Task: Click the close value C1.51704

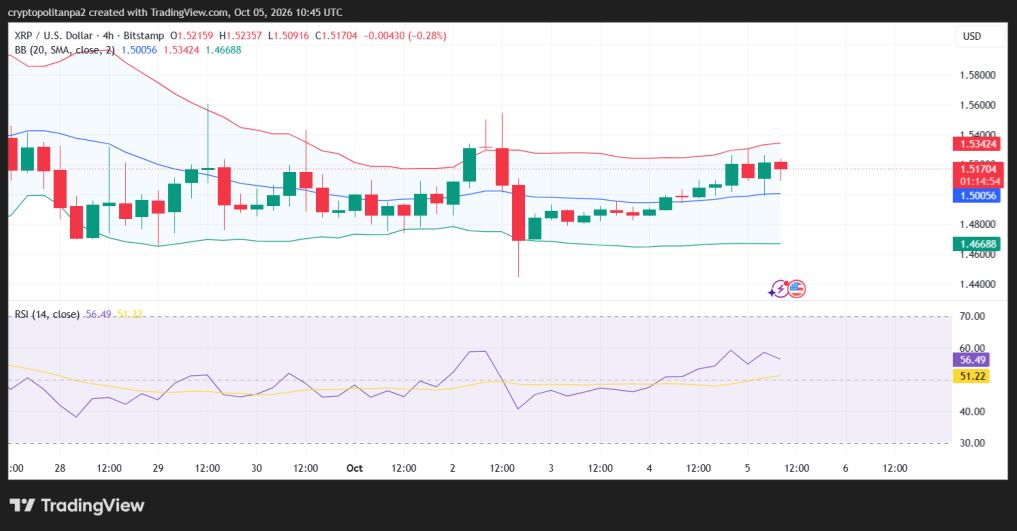Action: [336, 36]
